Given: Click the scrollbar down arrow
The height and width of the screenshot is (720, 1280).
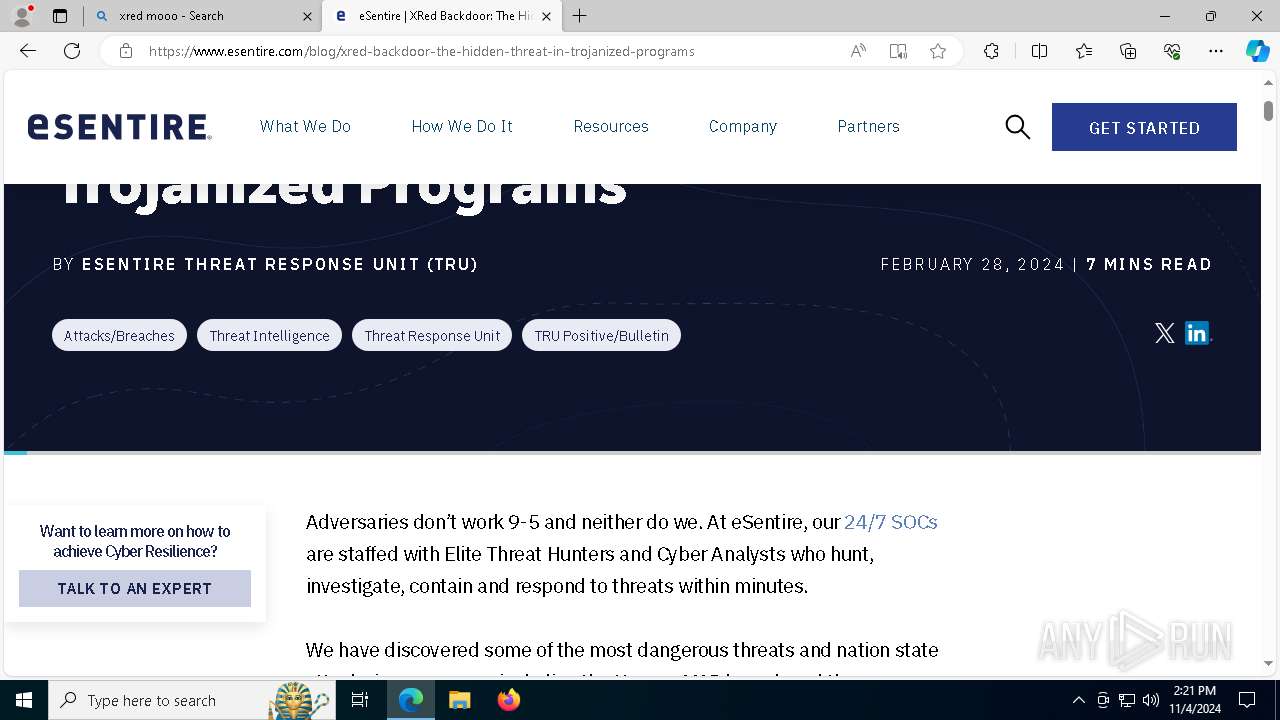Looking at the screenshot, I should pos(1268,663).
